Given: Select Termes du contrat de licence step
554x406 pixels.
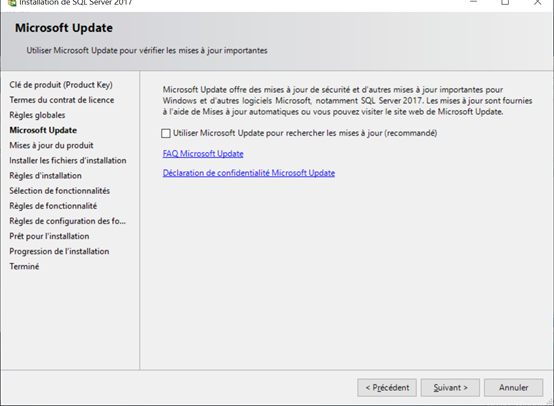Looking at the screenshot, I should point(61,100).
